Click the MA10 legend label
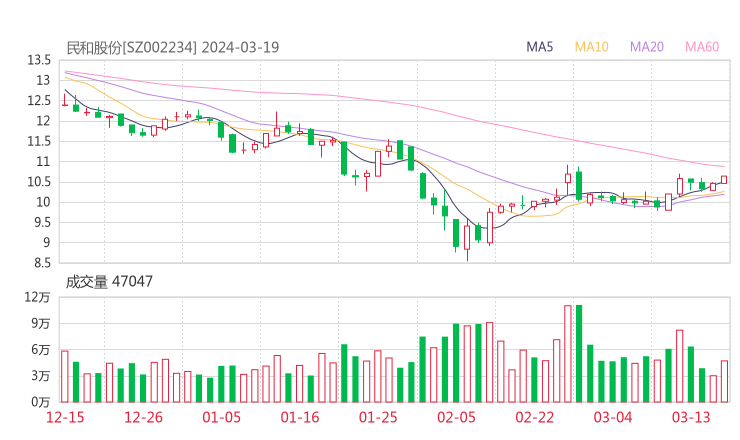 pos(591,47)
